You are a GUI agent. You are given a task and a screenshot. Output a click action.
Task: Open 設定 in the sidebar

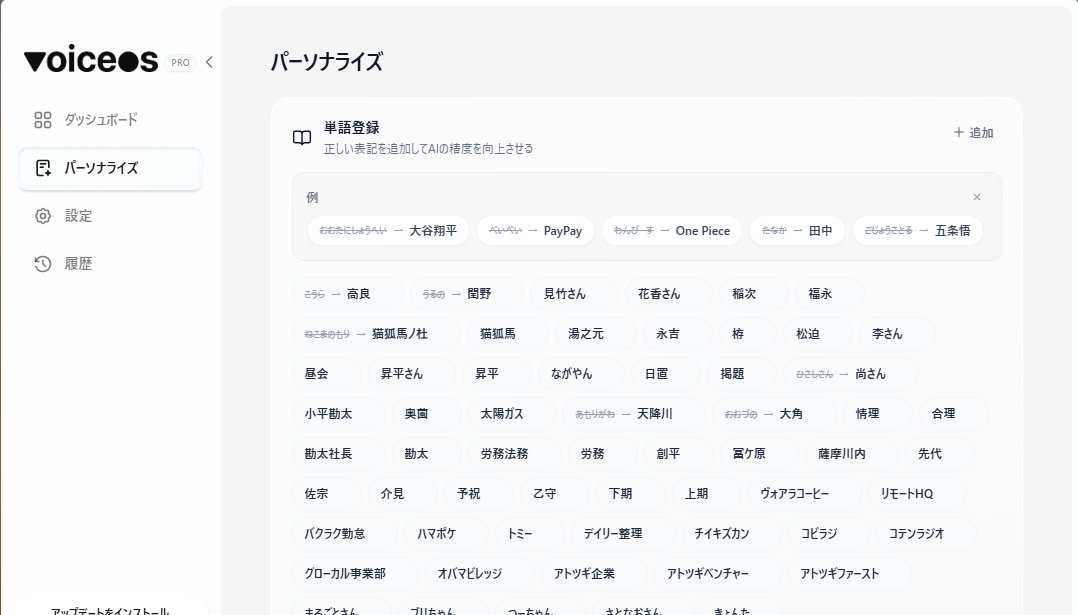point(110,216)
